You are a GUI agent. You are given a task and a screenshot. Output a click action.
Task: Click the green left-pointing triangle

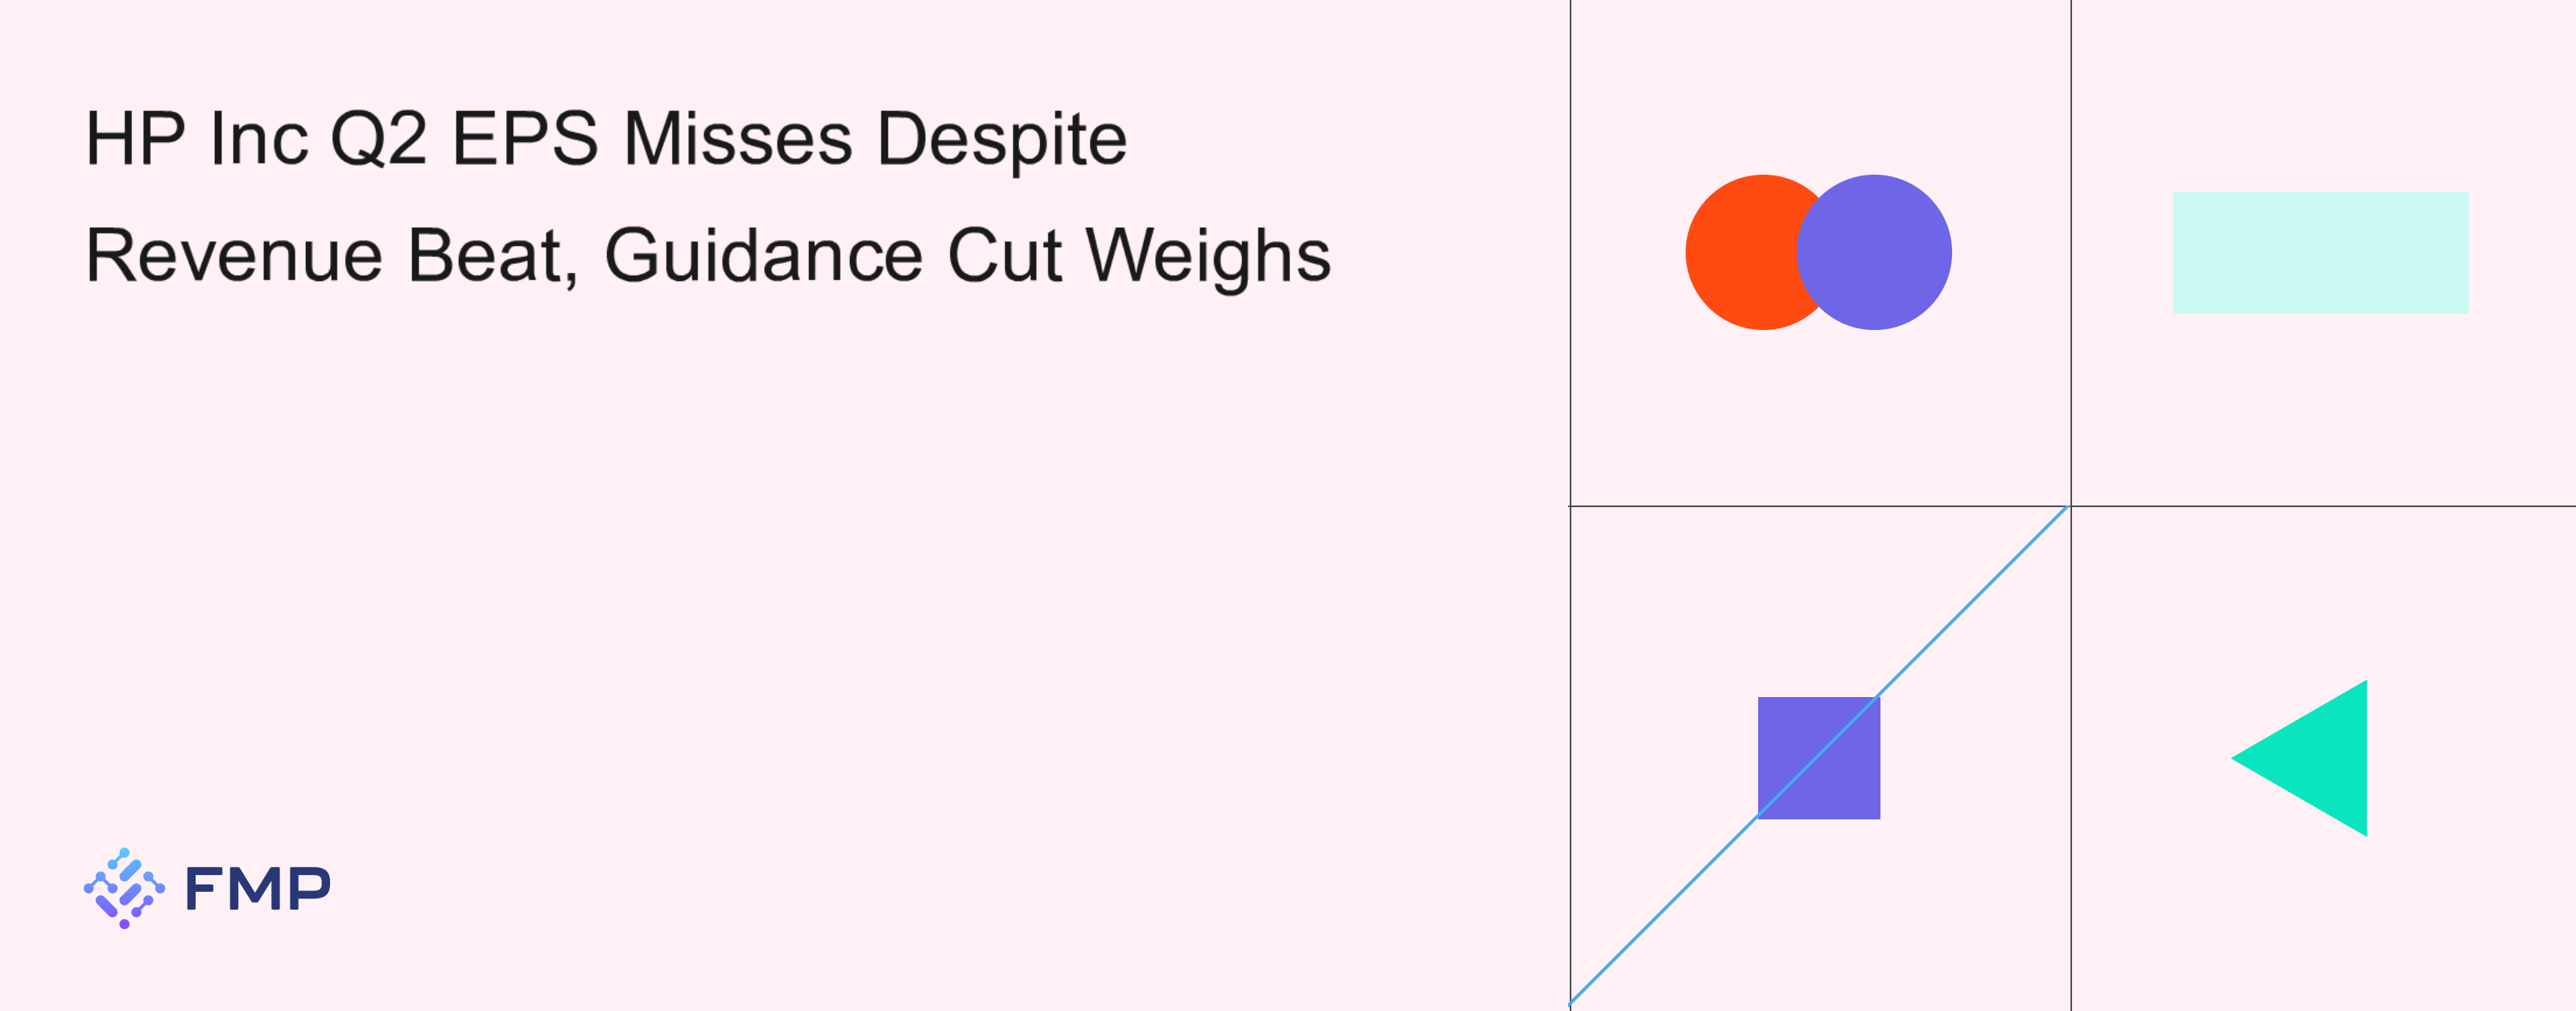(2299, 758)
